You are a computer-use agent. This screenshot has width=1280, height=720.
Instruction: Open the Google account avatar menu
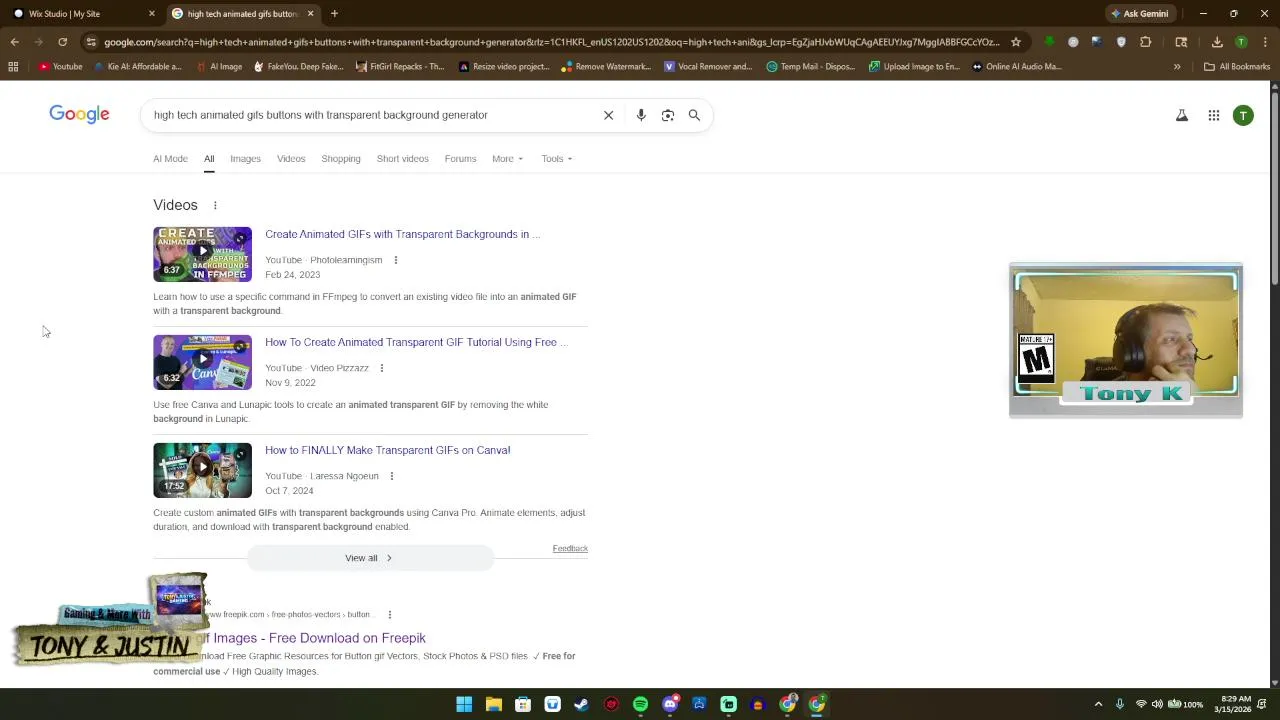[x=1243, y=115]
